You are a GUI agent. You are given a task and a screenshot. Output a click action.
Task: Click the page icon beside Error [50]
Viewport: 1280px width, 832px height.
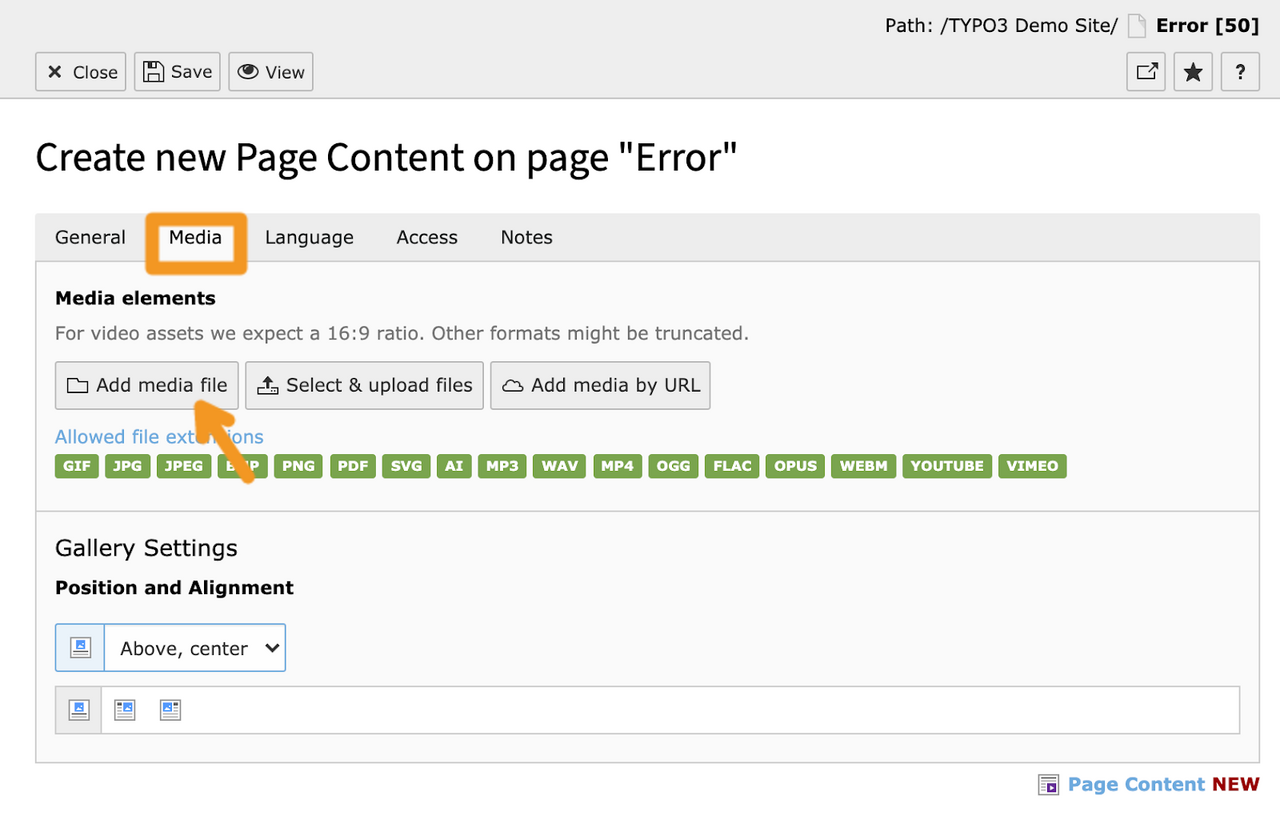coord(1136,27)
